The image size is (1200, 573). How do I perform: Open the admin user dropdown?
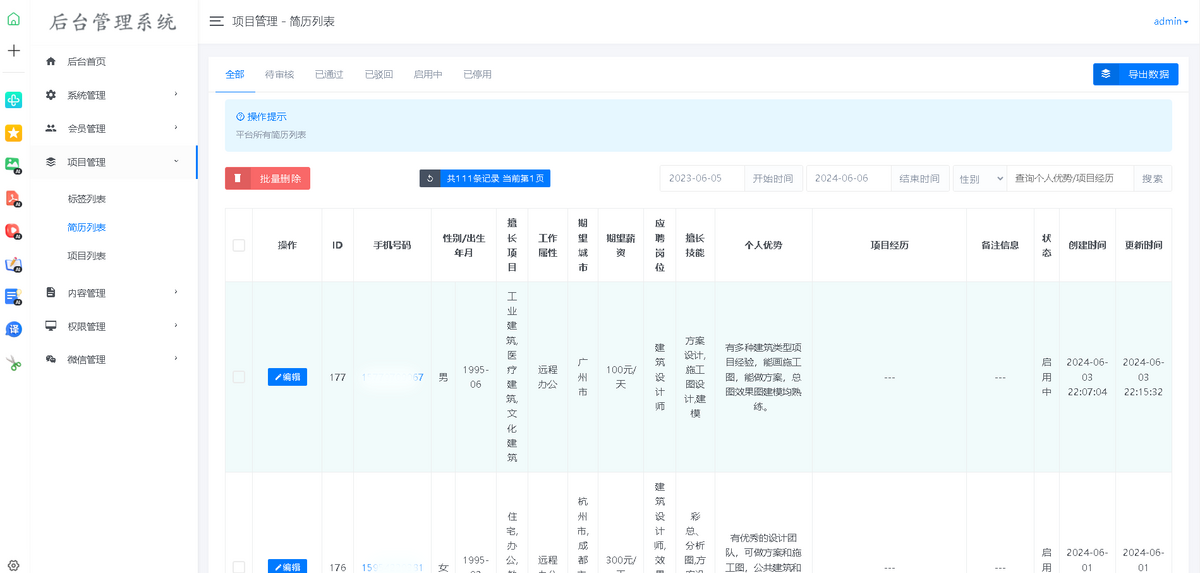click(x=1171, y=21)
